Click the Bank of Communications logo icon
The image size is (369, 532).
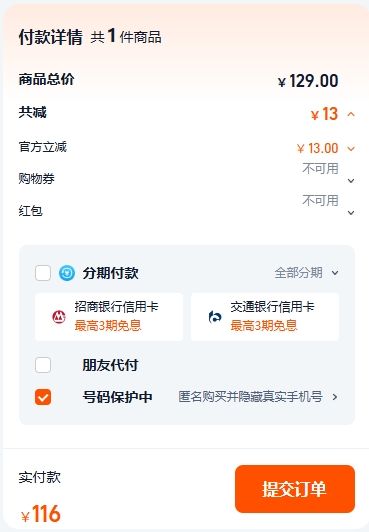[215, 317]
